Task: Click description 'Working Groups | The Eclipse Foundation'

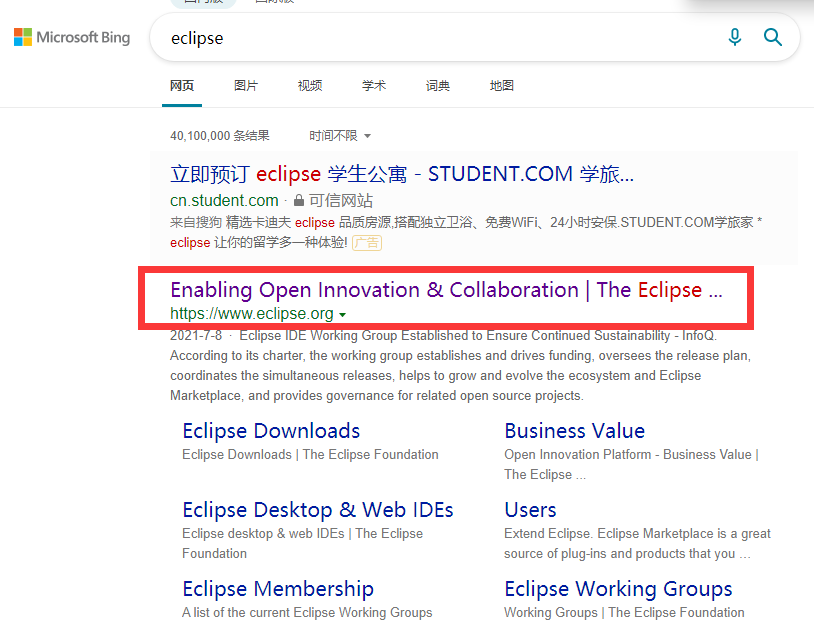Action: [x=625, y=612]
